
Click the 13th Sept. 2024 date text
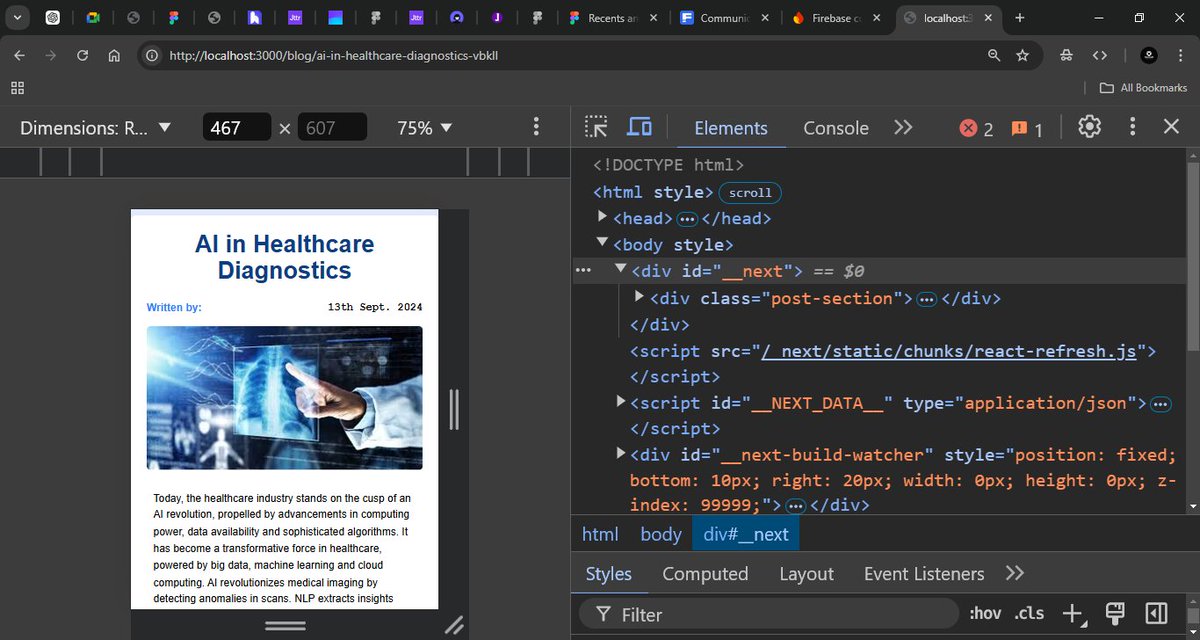[375, 307]
